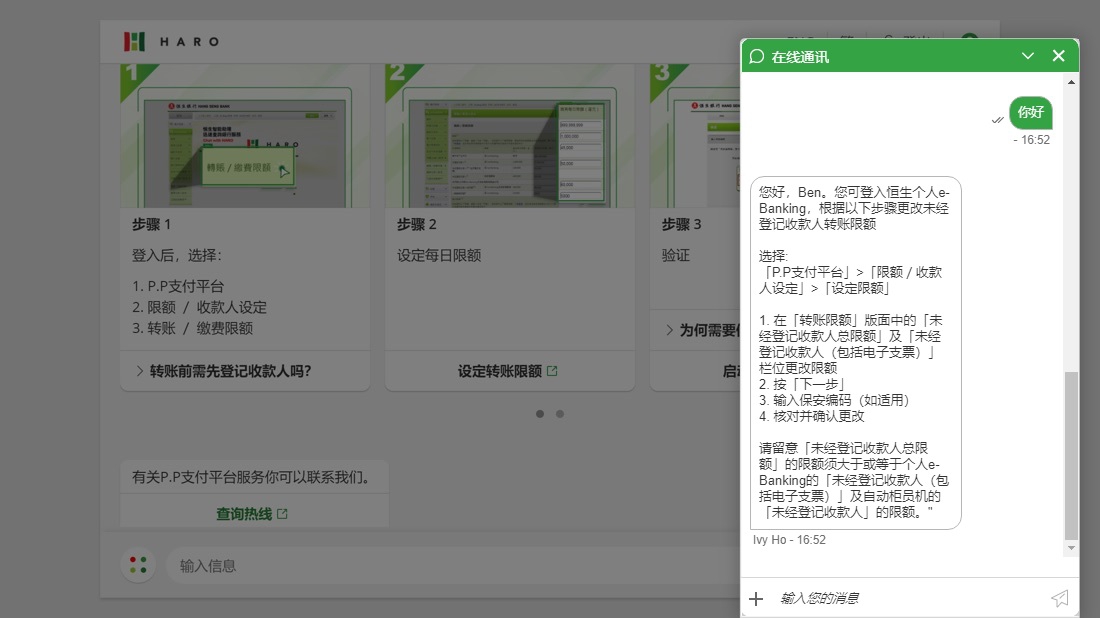Click the Ivy Ho - 16:52 label
1100x618 pixels.
pos(789,539)
